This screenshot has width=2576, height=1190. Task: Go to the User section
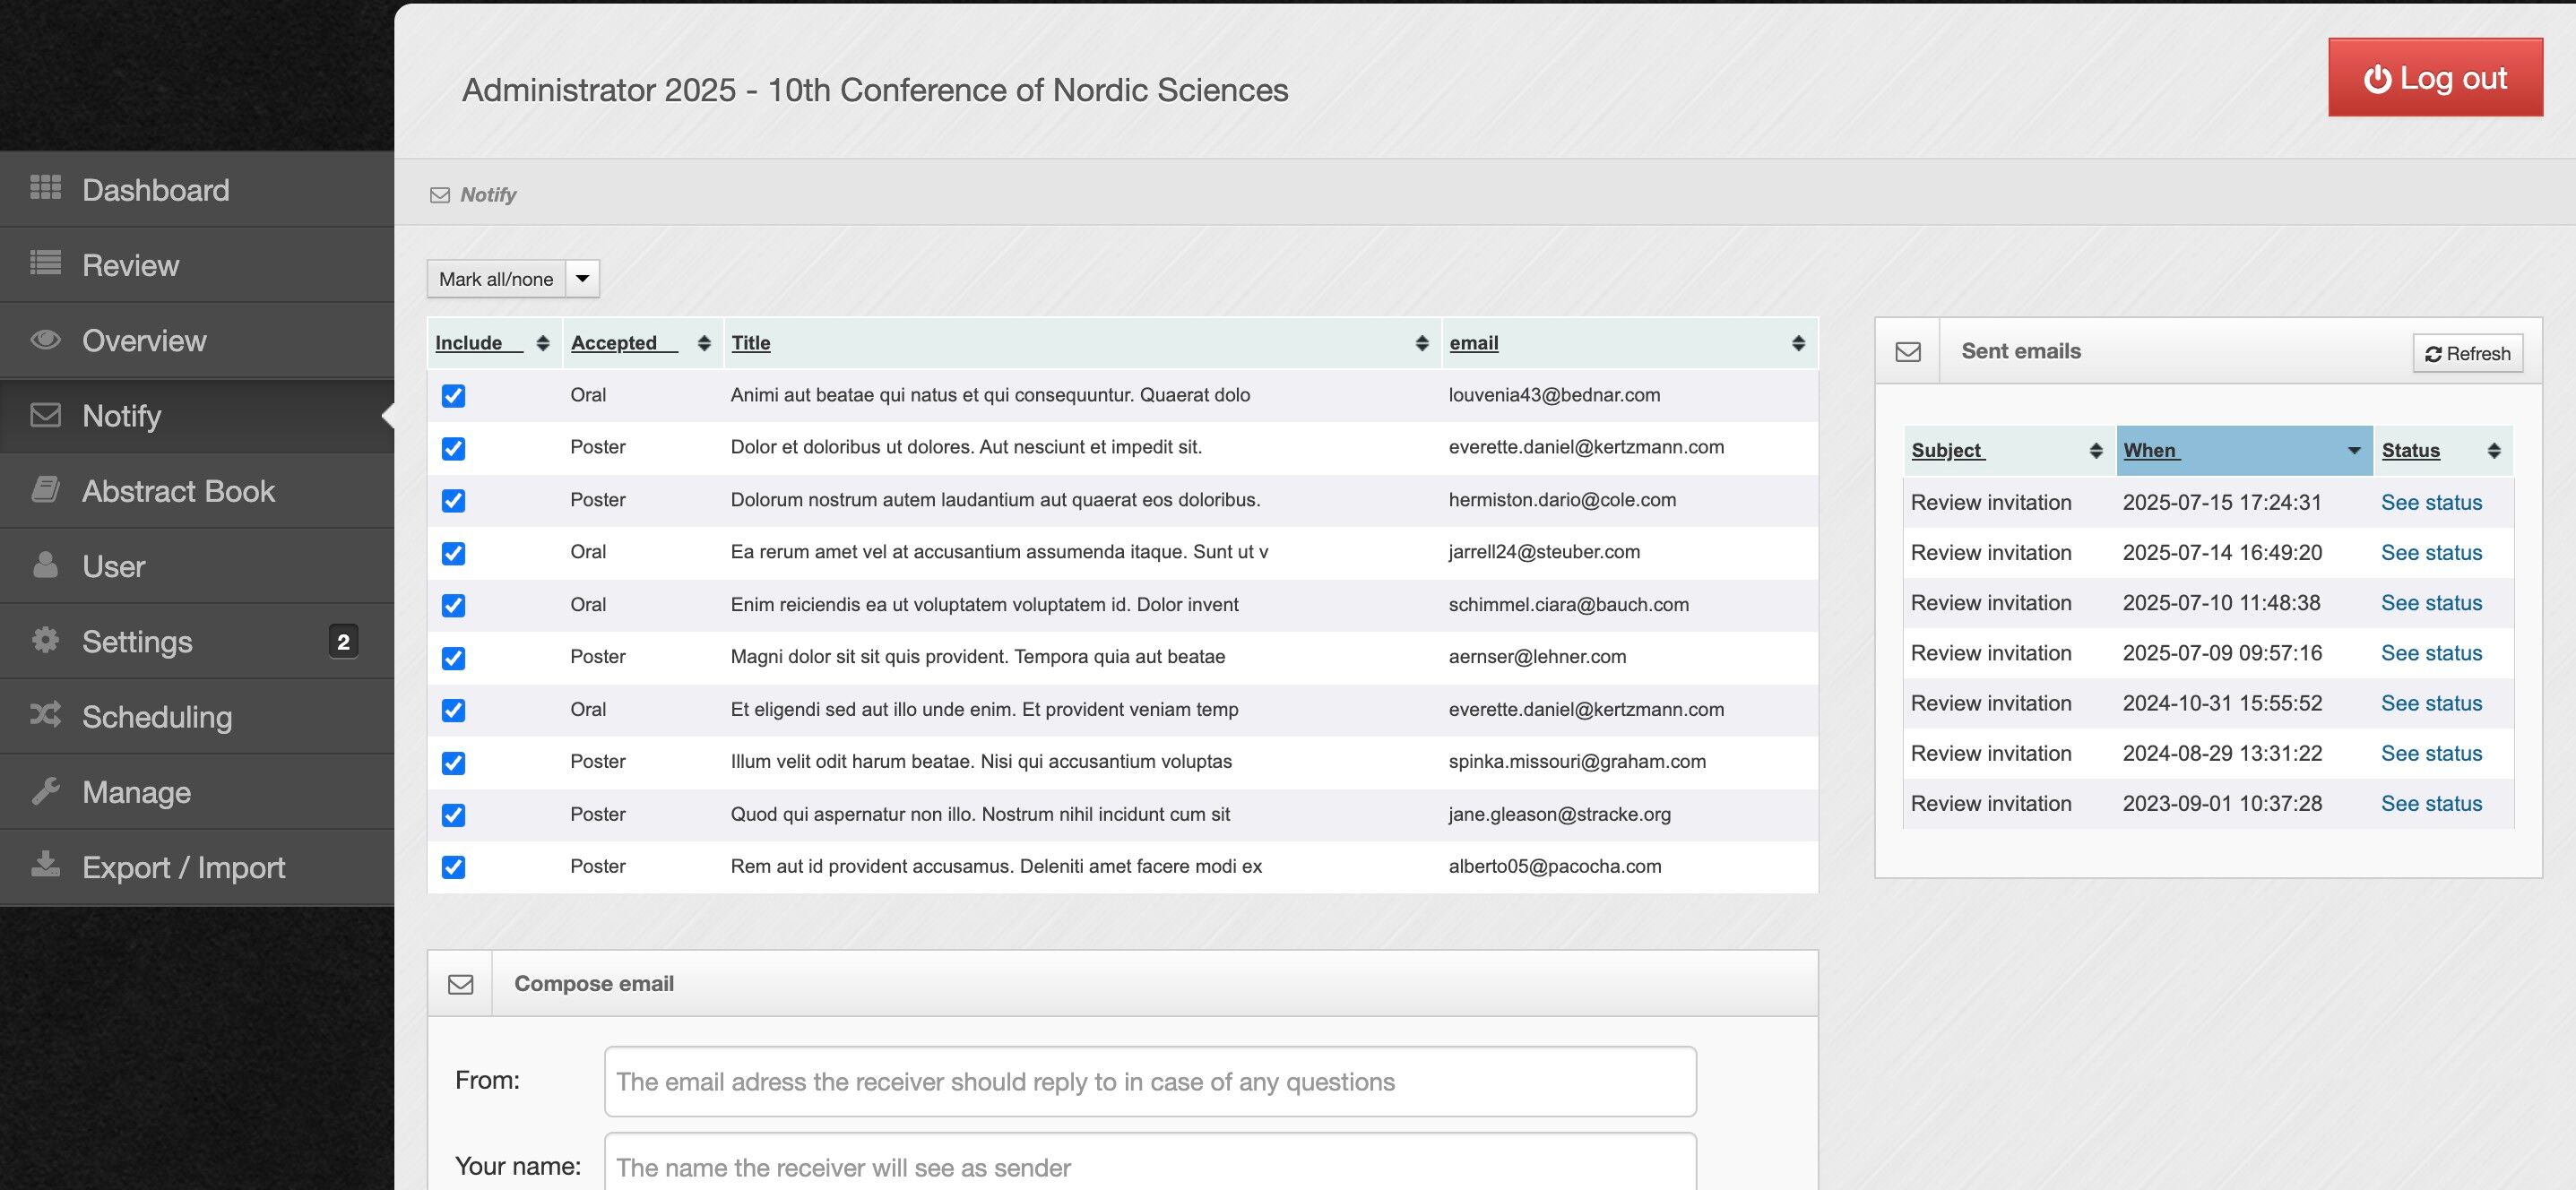click(x=113, y=566)
